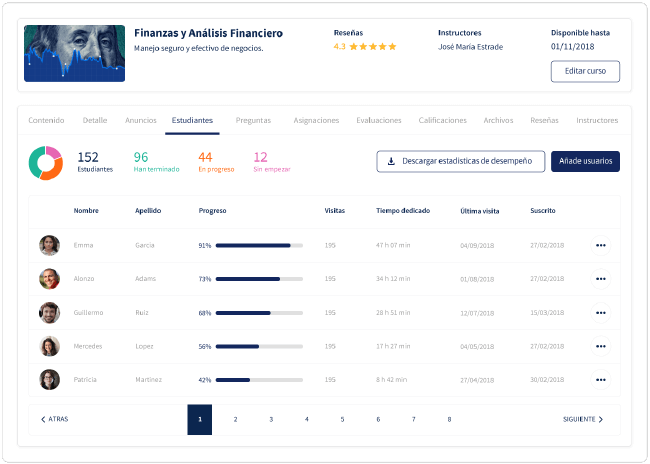Click the 152 Estudiantes count
650x464 pixels.
[x=95, y=162]
